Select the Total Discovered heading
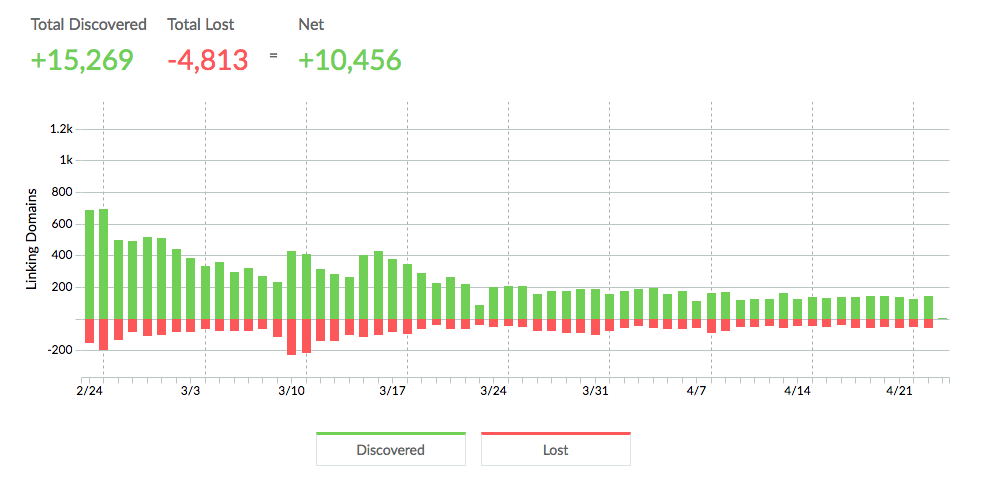This screenshot has width=987, height=488. tap(88, 24)
